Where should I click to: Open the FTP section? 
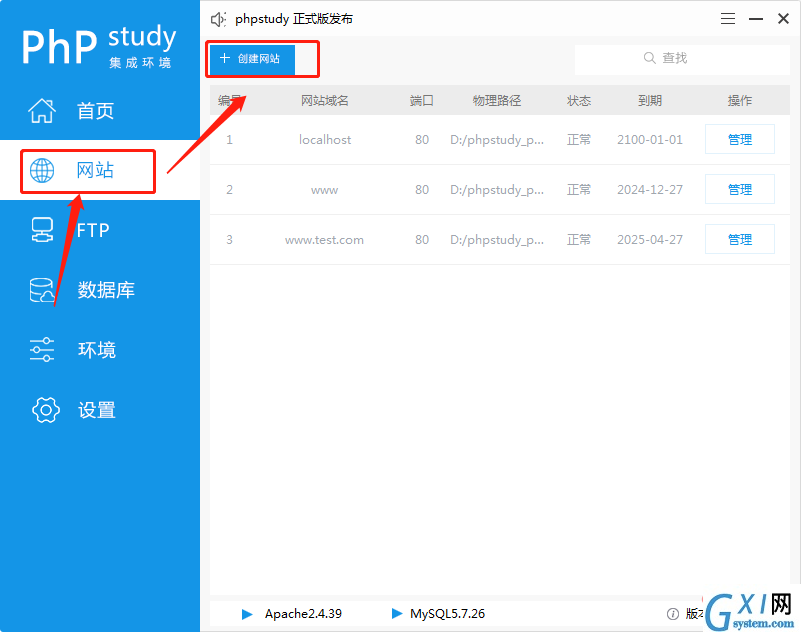click(x=93, y=230)
